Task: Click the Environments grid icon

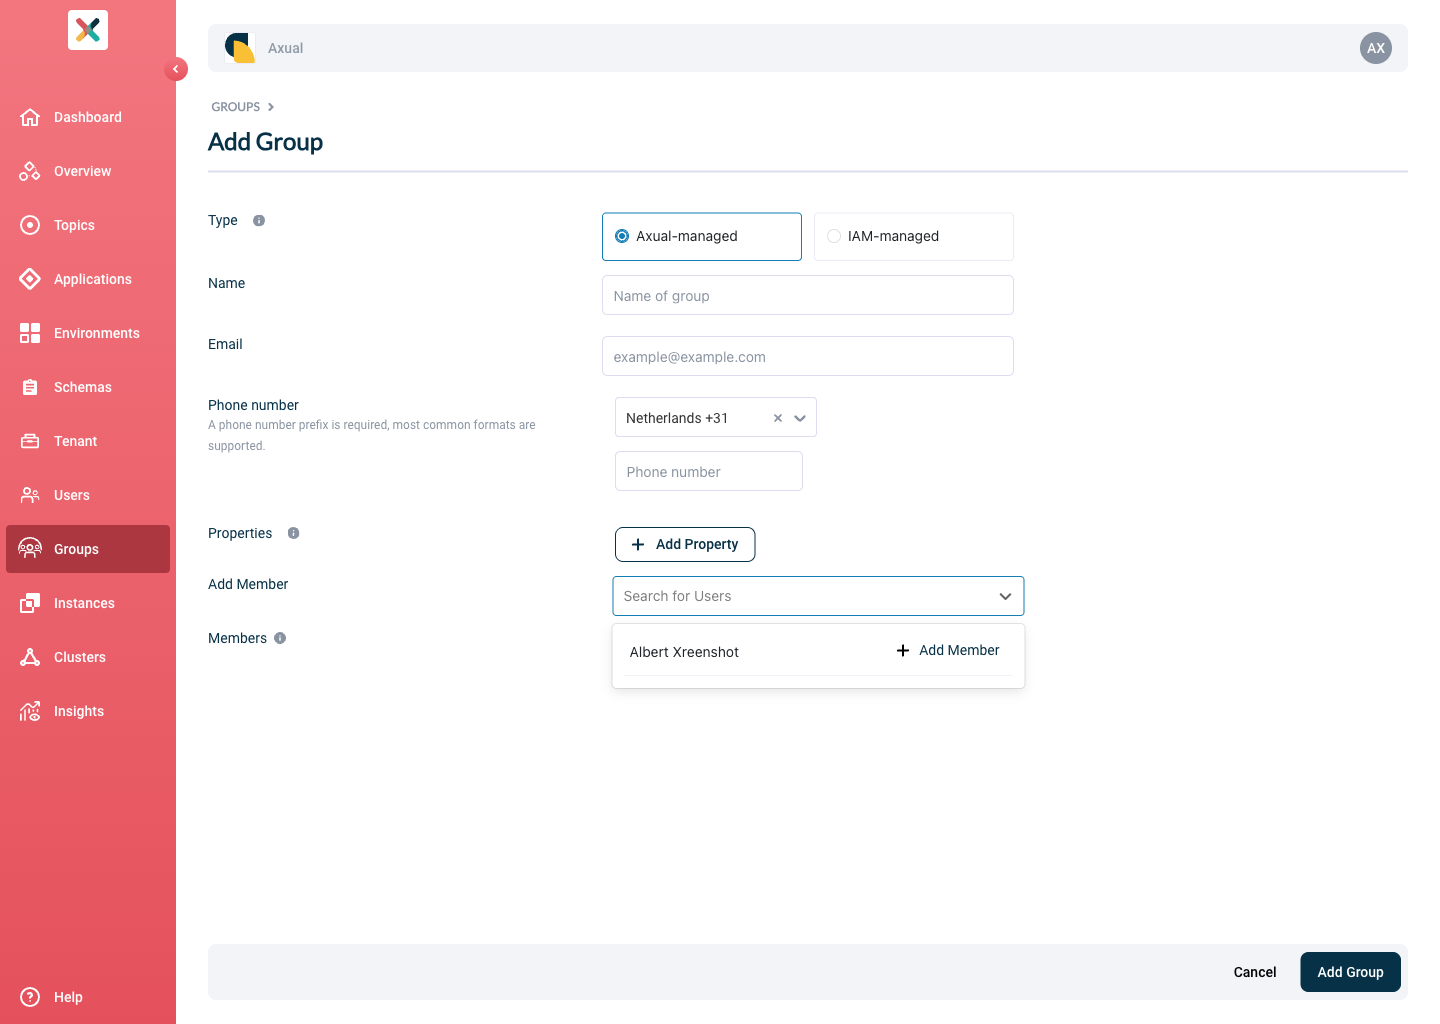Action: pyautogui.click(x=30, y=333)
